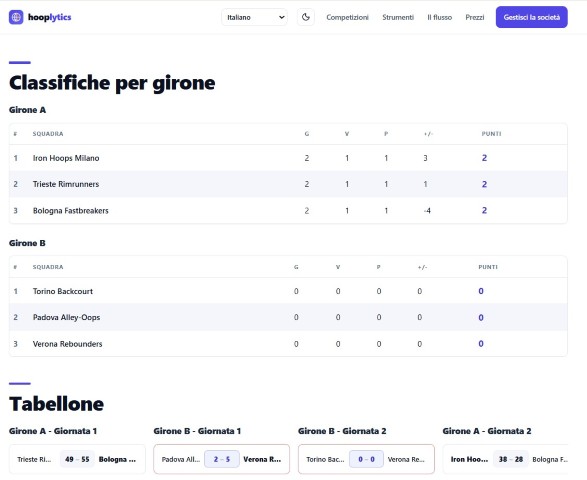Click the 38 - 28 score badge

click(511, 459)
